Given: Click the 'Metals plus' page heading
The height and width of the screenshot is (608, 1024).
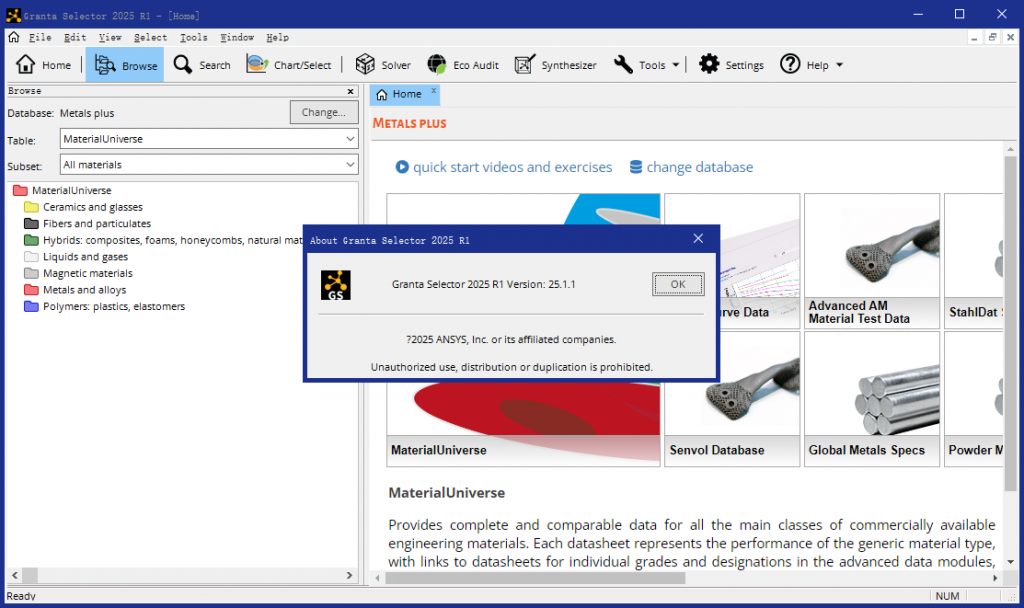Looking at the screenshot, I should pos(409,123).
